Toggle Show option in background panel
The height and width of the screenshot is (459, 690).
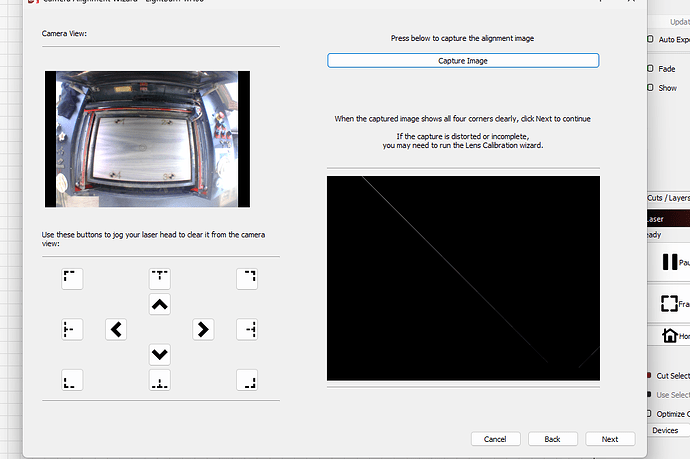[650, 88]
